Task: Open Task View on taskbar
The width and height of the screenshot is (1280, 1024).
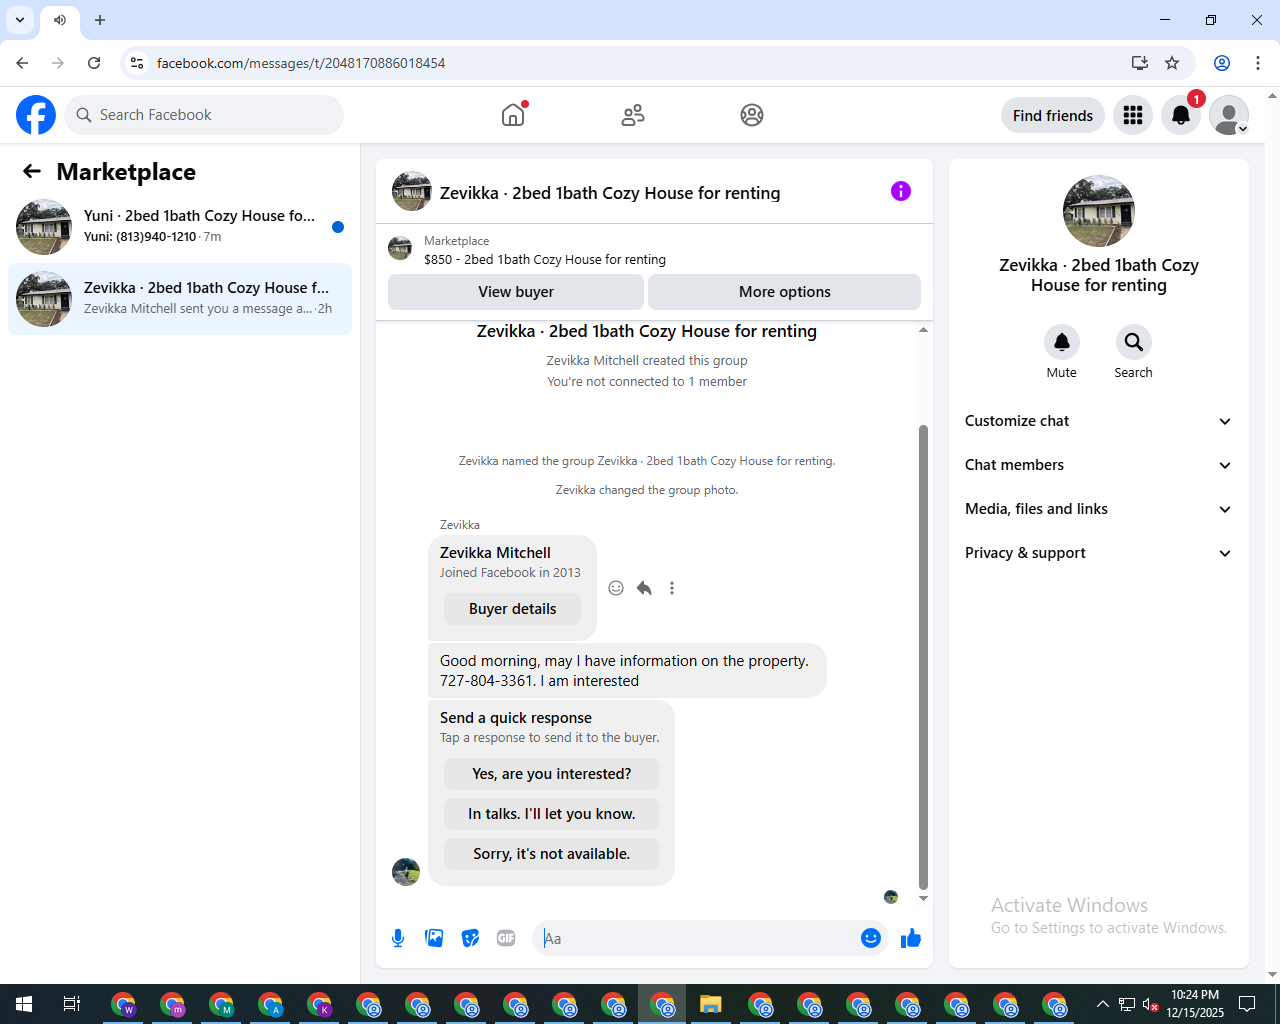Action: point(72,1004)
